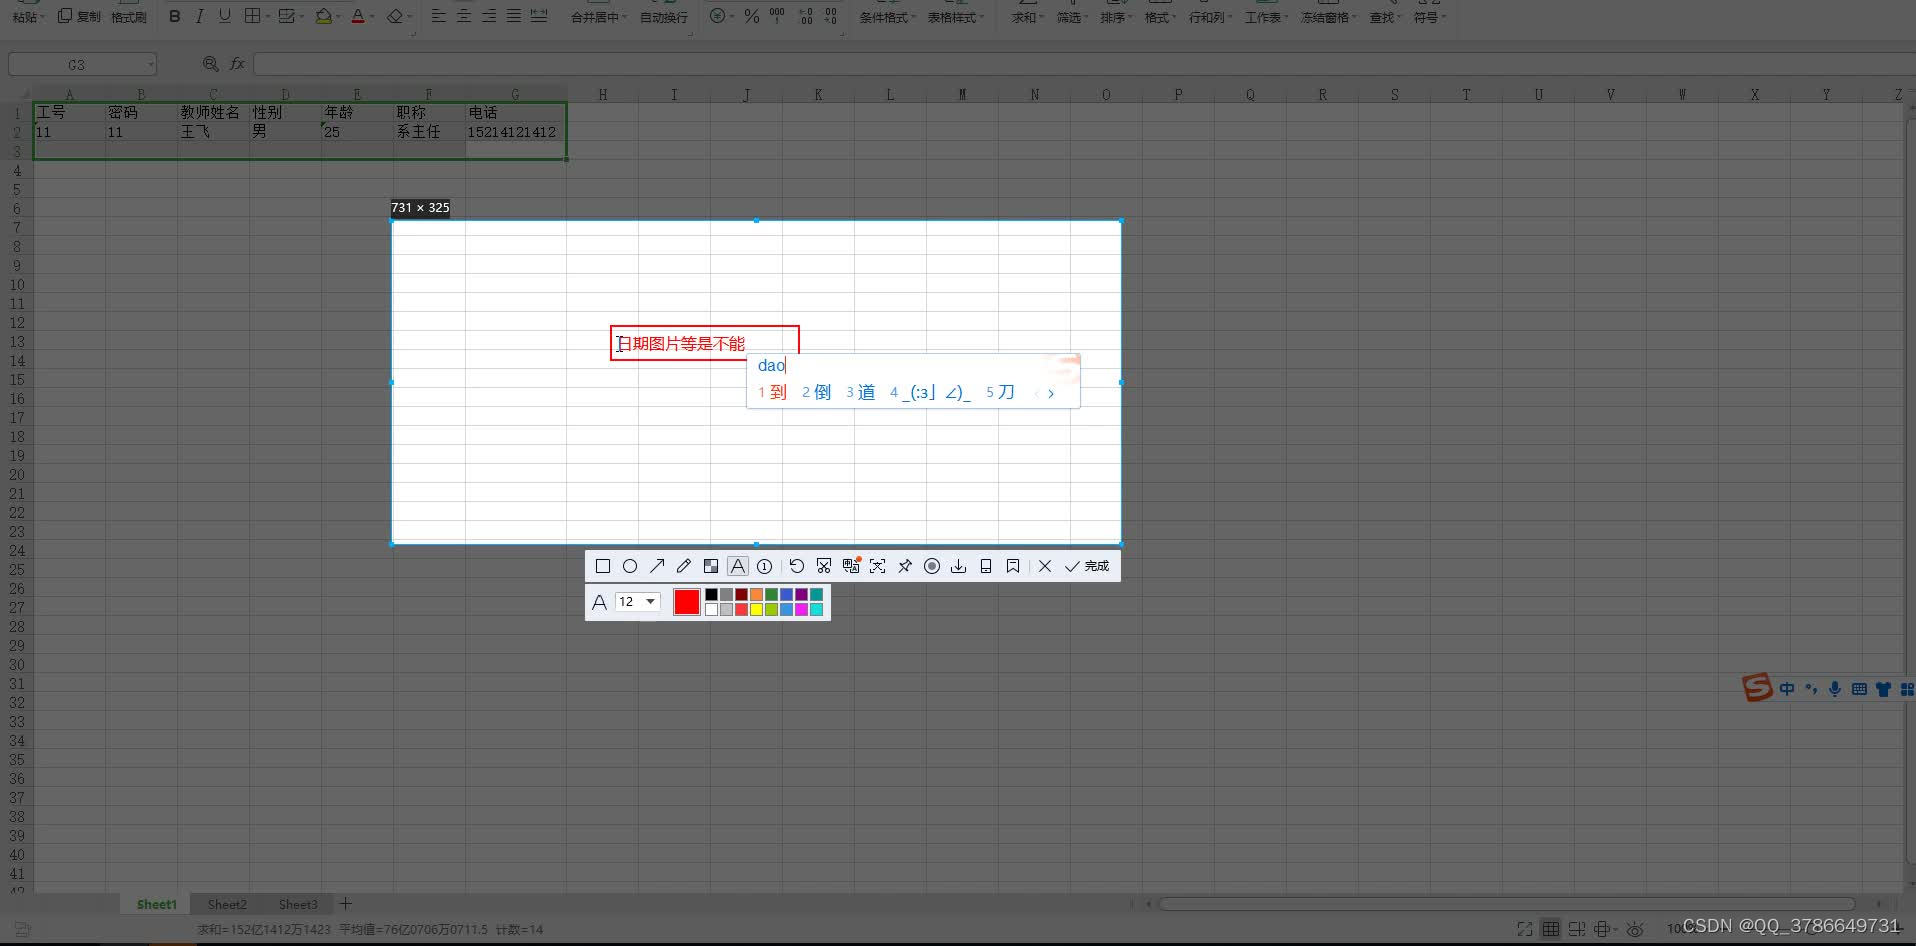The width and height of the screenshot is (1916, 946).
Task: Send the screenshot to phone
Action: pyautogui.click(x=986, y=566)
